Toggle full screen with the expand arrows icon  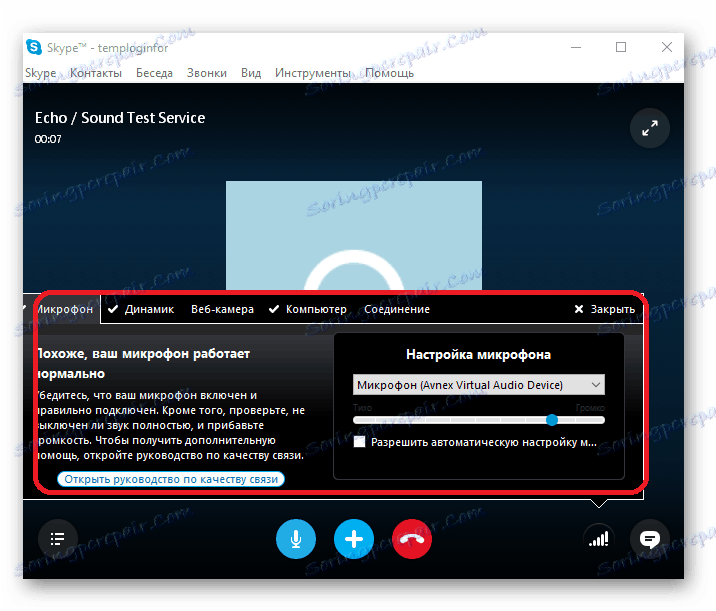tap(650, 128)
